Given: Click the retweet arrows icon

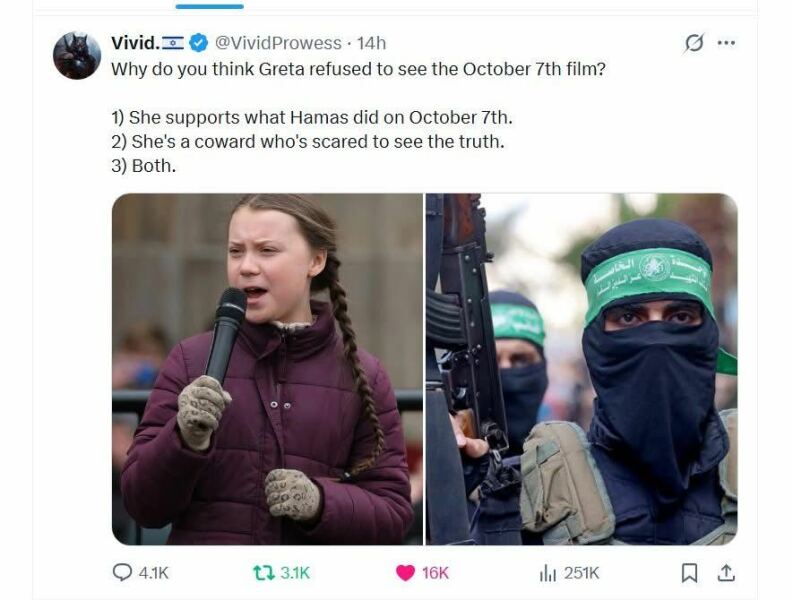Looking at the screenshot, I should (263, 573).
